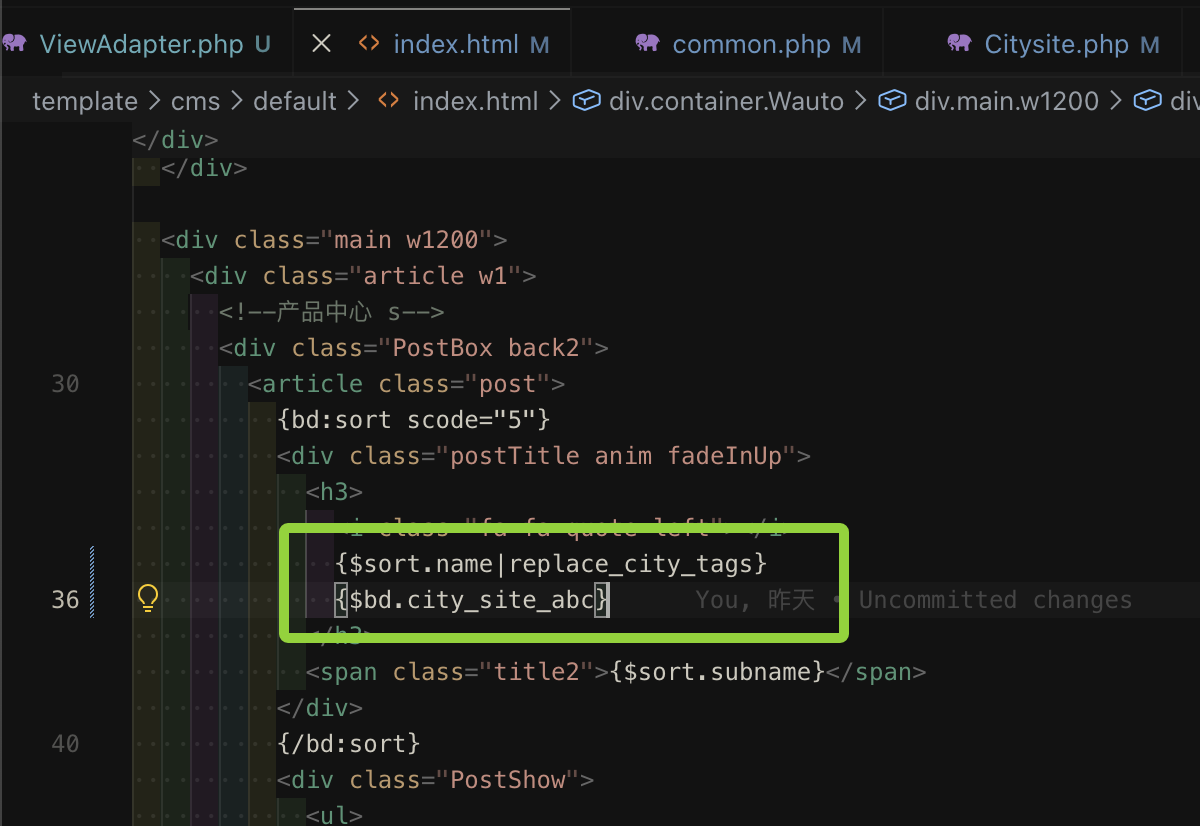Viewport: 1200px width, 826px height.
Task: Open the cms breadcrumb dropdown
Action: (x=196, y=100)
